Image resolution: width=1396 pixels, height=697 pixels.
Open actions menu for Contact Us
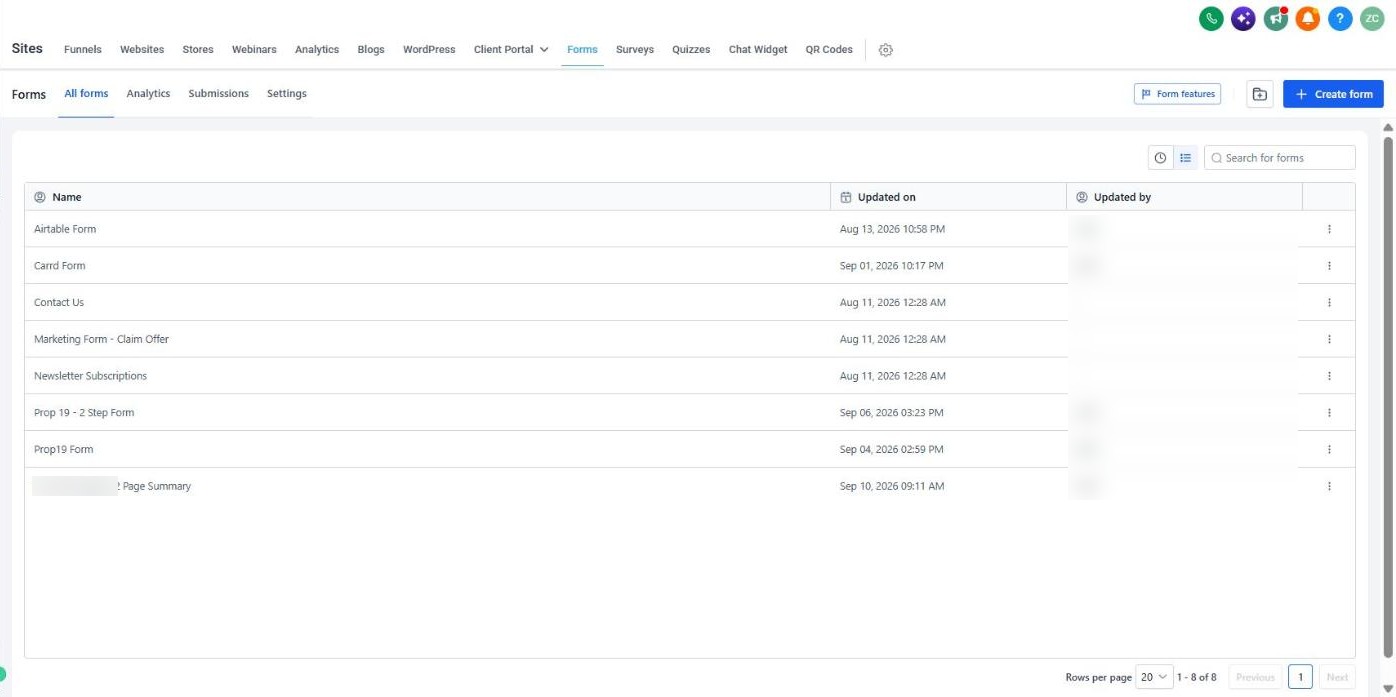tap(1329, 303)
